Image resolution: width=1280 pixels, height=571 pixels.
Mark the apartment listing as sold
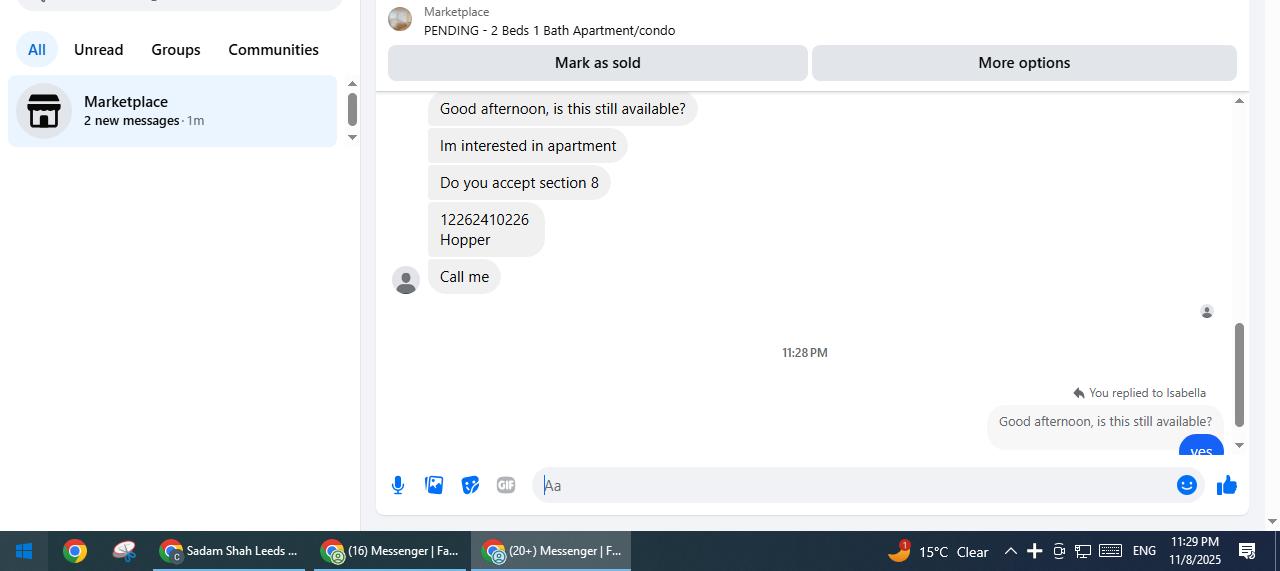[598, 63]
